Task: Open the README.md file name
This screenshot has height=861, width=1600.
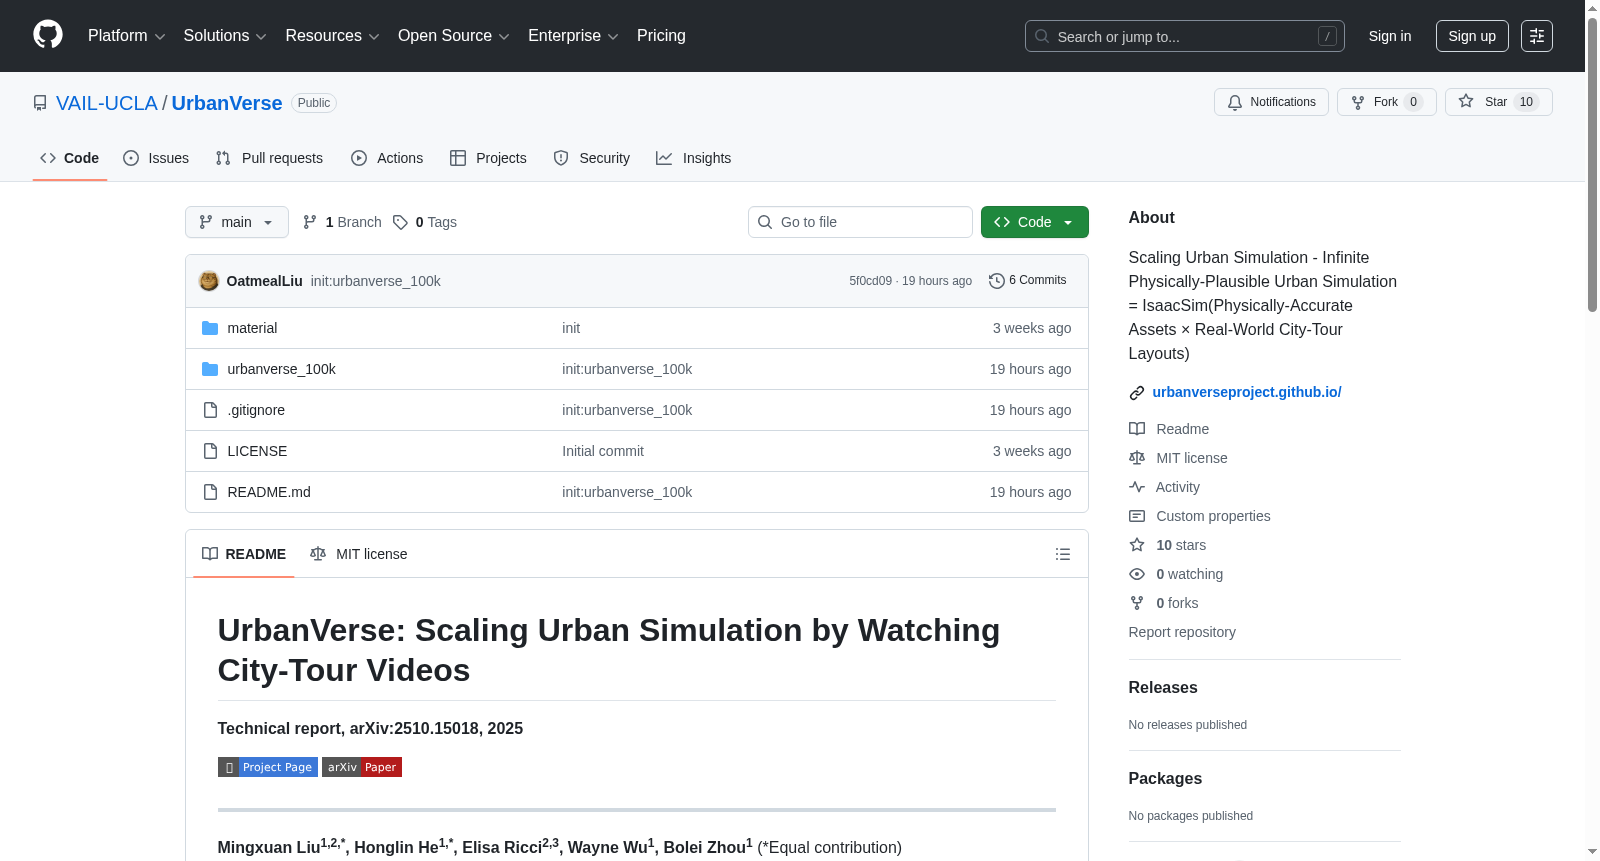Action: pyautogui.click(x=269, y=492)
